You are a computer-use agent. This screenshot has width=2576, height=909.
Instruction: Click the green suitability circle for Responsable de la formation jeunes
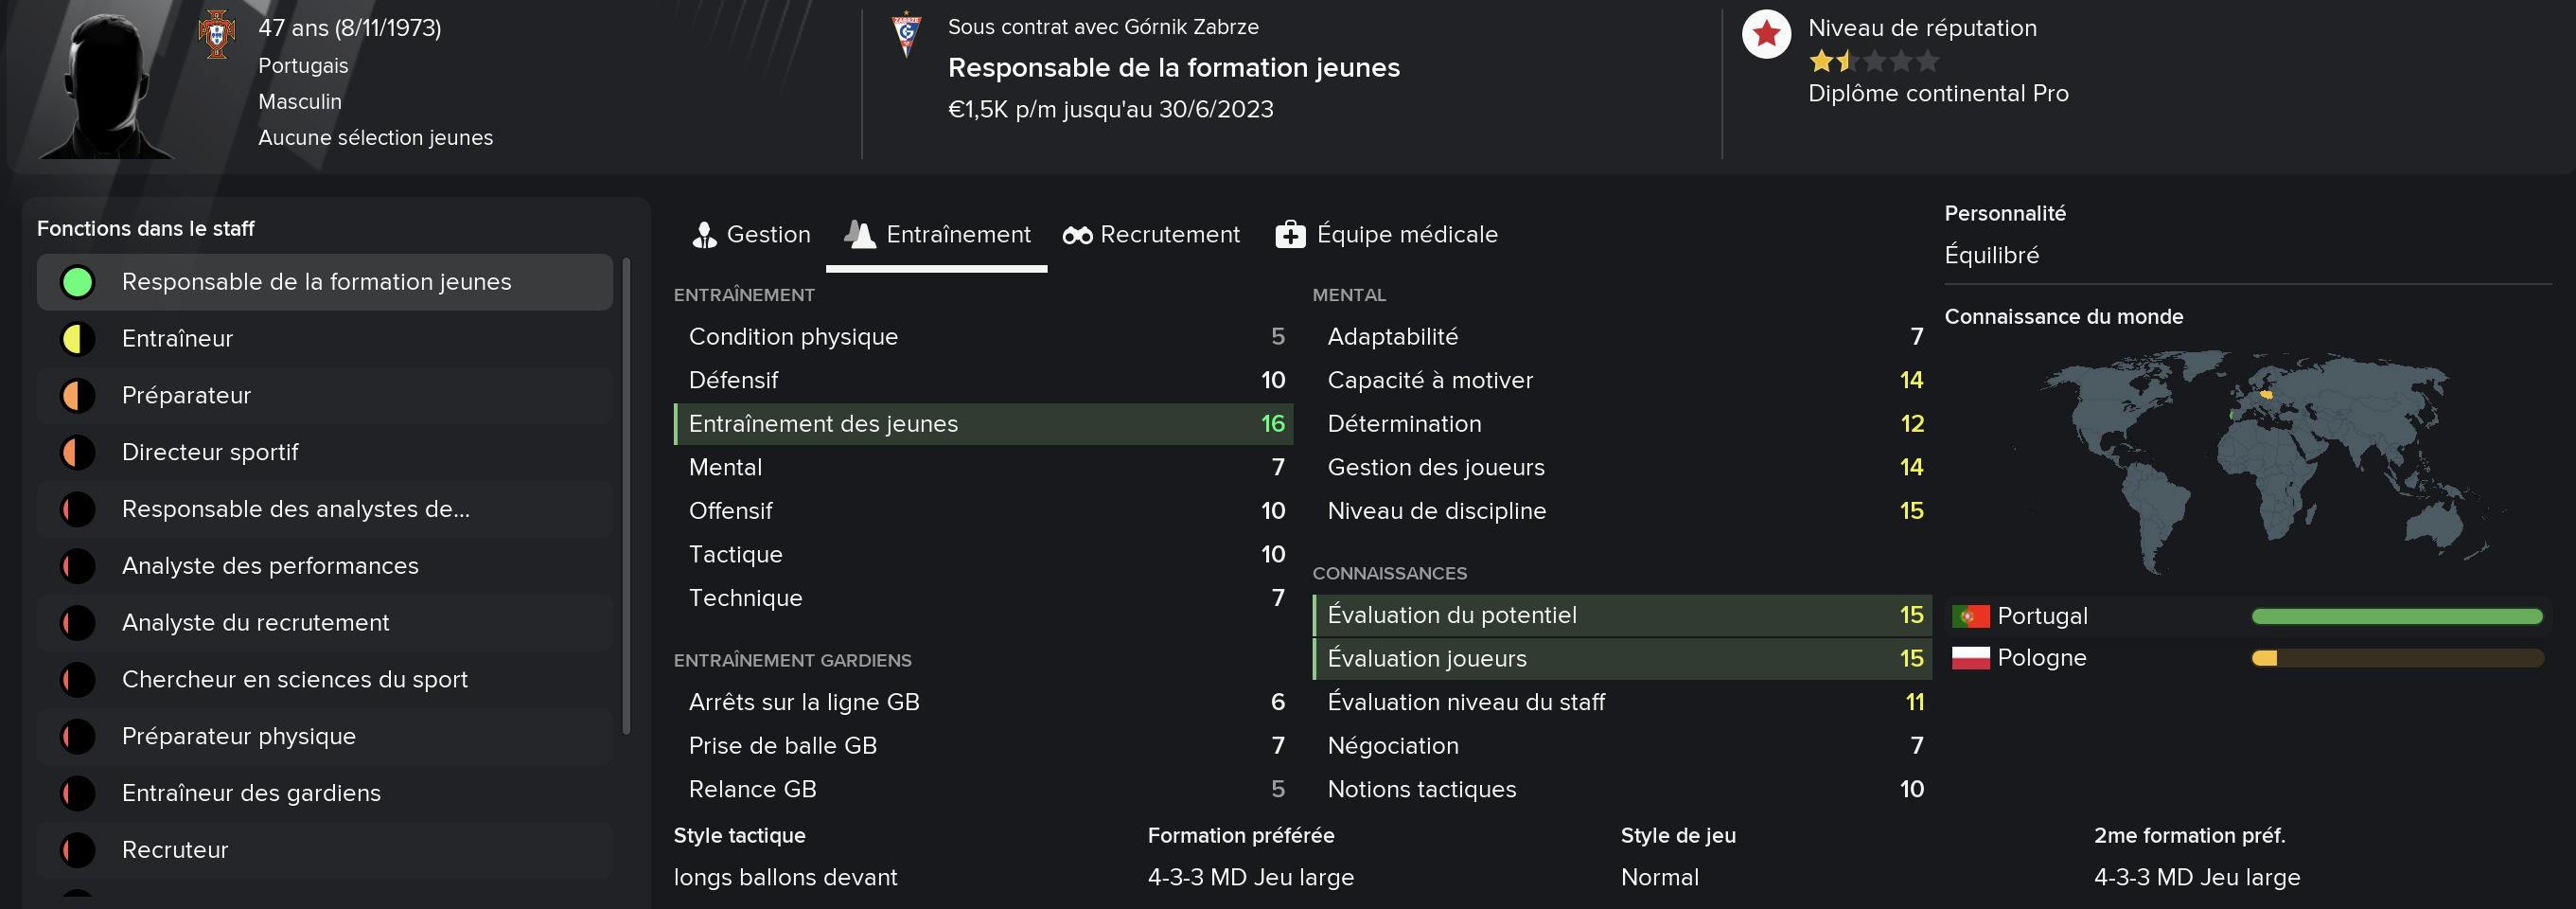(x=78, y=282)
